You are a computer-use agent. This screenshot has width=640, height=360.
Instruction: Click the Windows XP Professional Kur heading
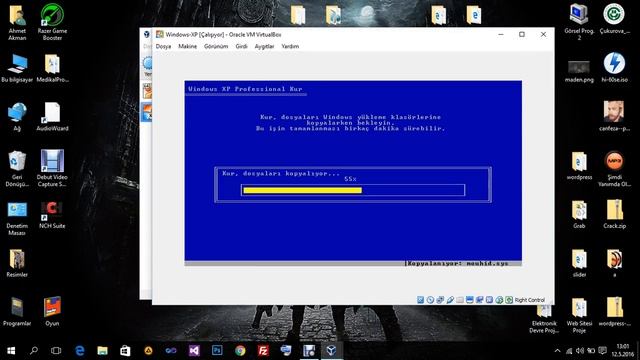click(245, 89)
